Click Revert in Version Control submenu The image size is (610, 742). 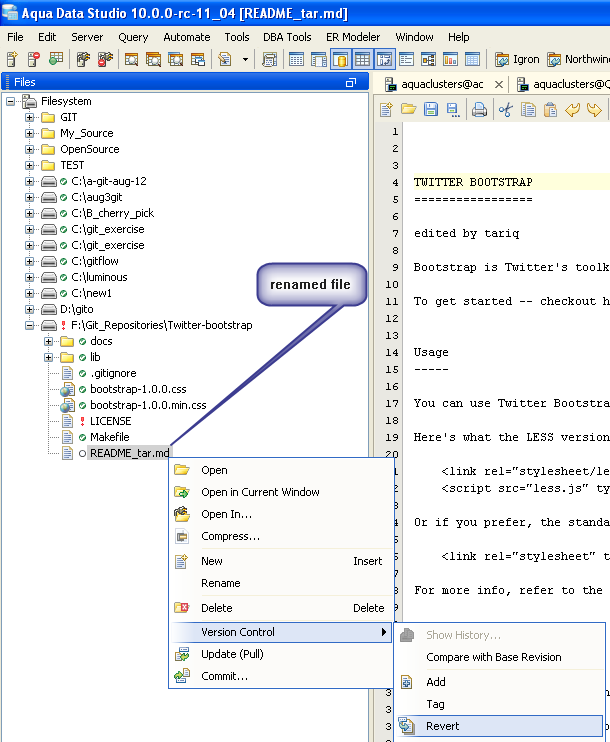500,726
